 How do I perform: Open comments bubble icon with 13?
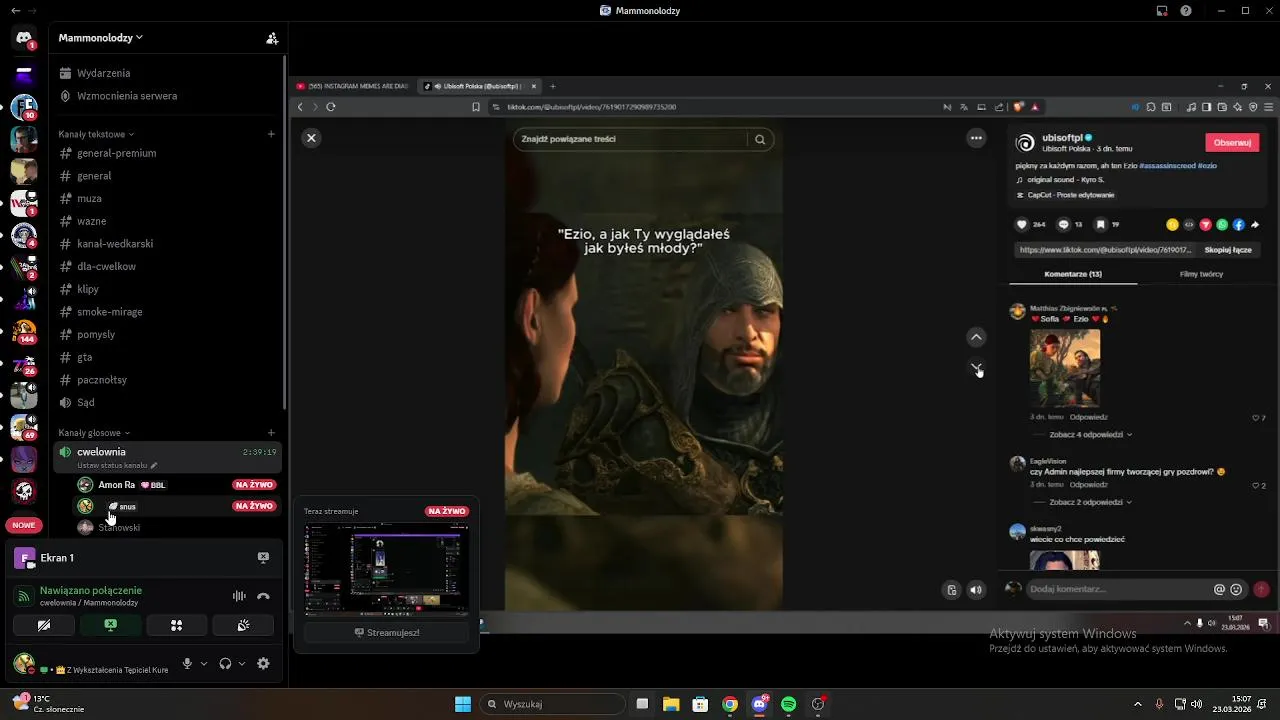(1063, 225)
